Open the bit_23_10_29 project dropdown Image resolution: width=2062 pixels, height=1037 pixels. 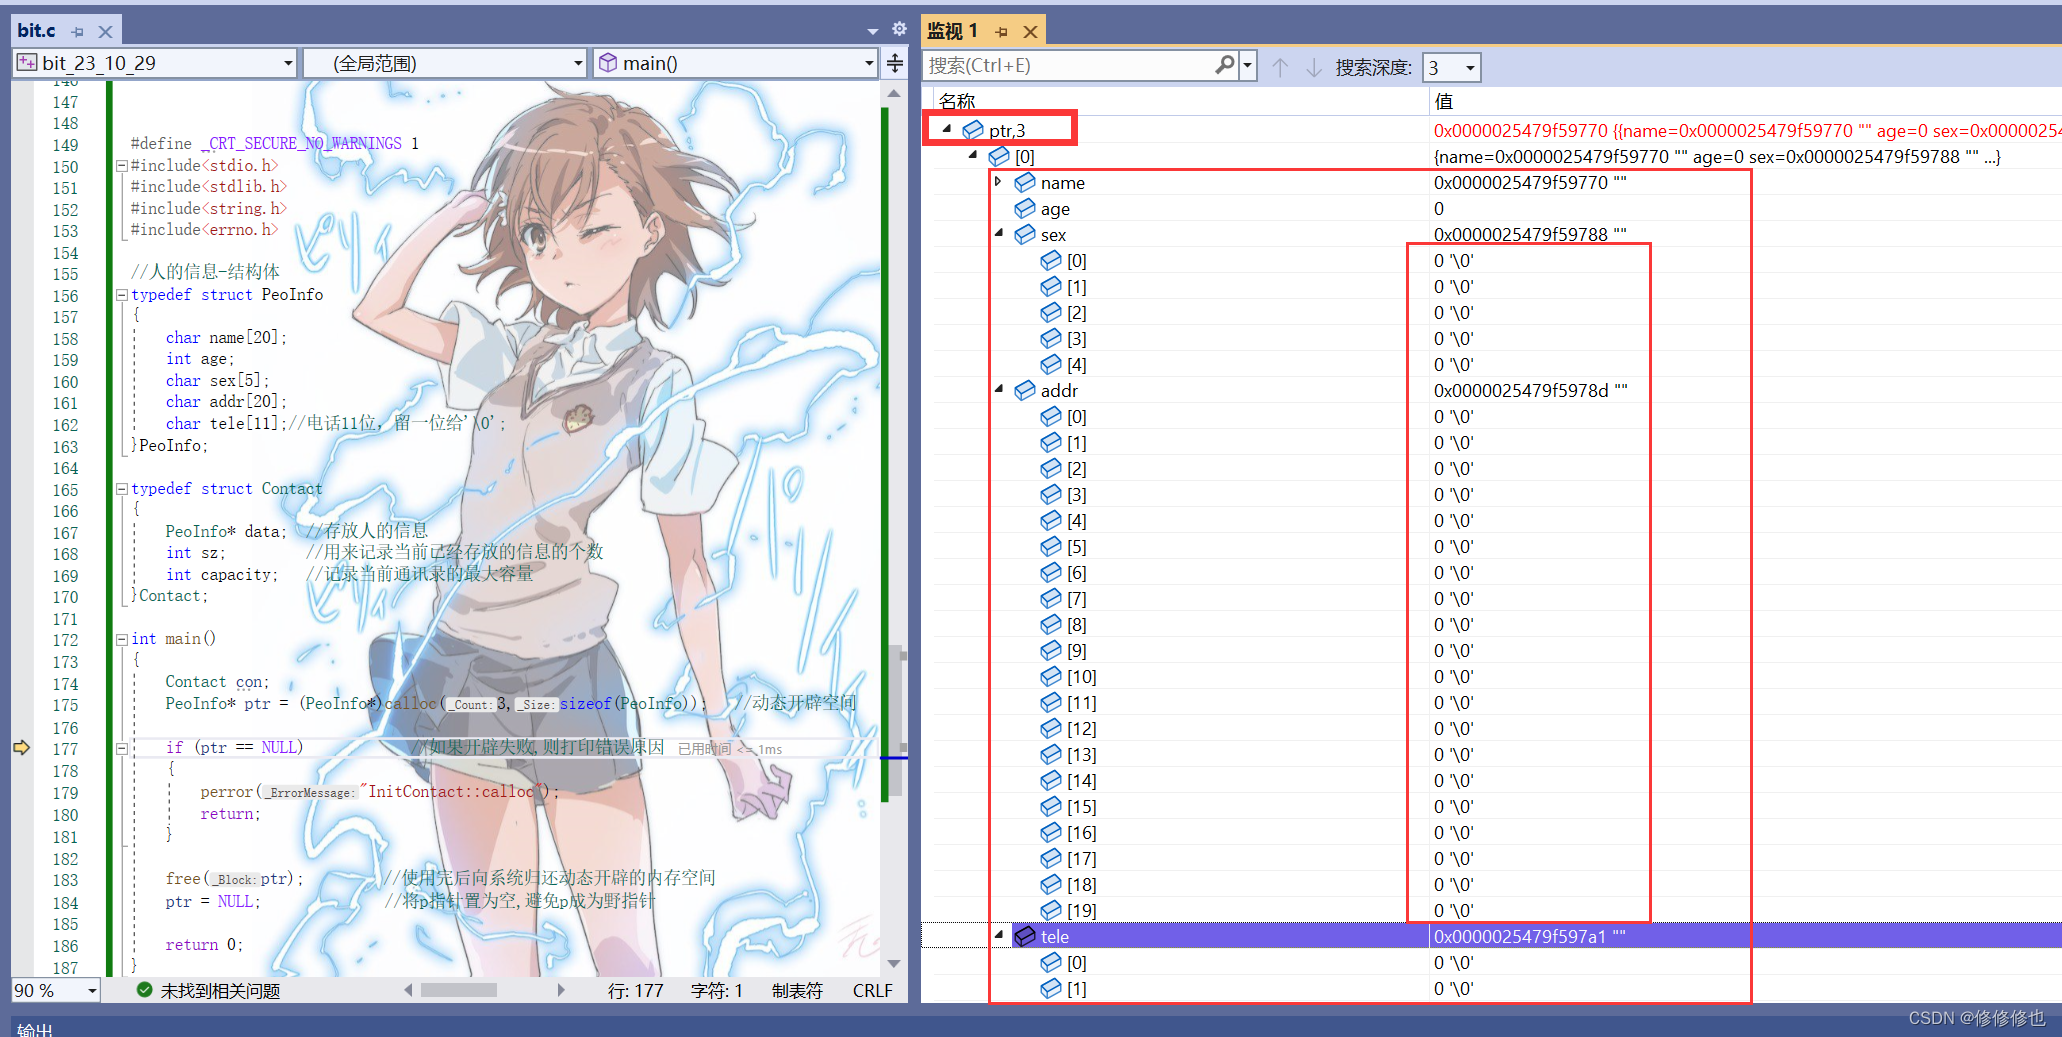[155, 63]
